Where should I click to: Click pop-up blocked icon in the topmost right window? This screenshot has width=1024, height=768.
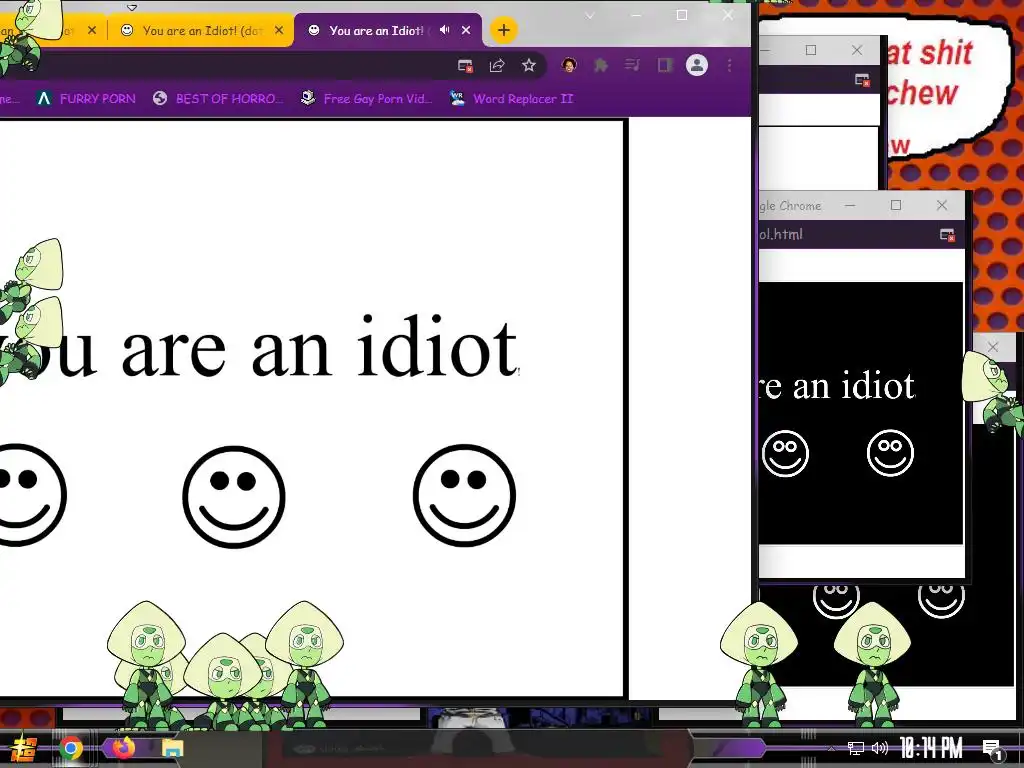[x=862, y=80]
